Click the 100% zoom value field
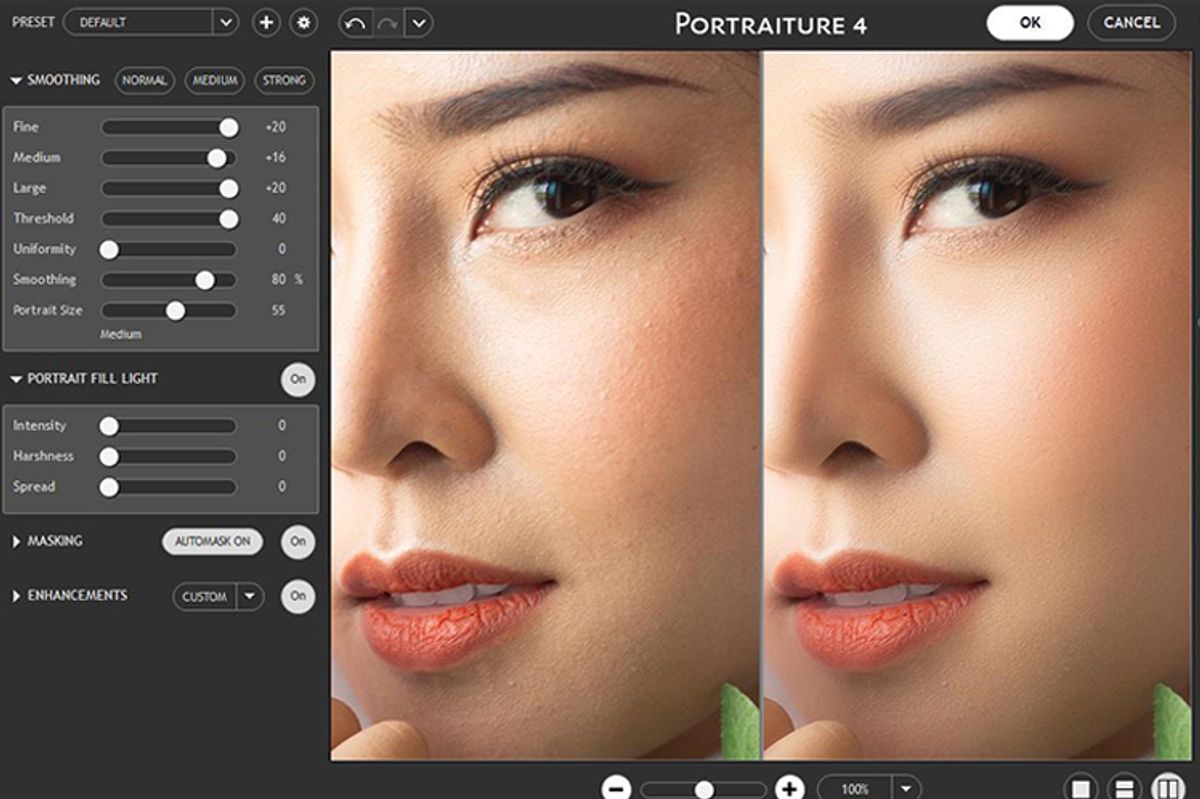The image size is (1200, 799). tap(855, 788)
